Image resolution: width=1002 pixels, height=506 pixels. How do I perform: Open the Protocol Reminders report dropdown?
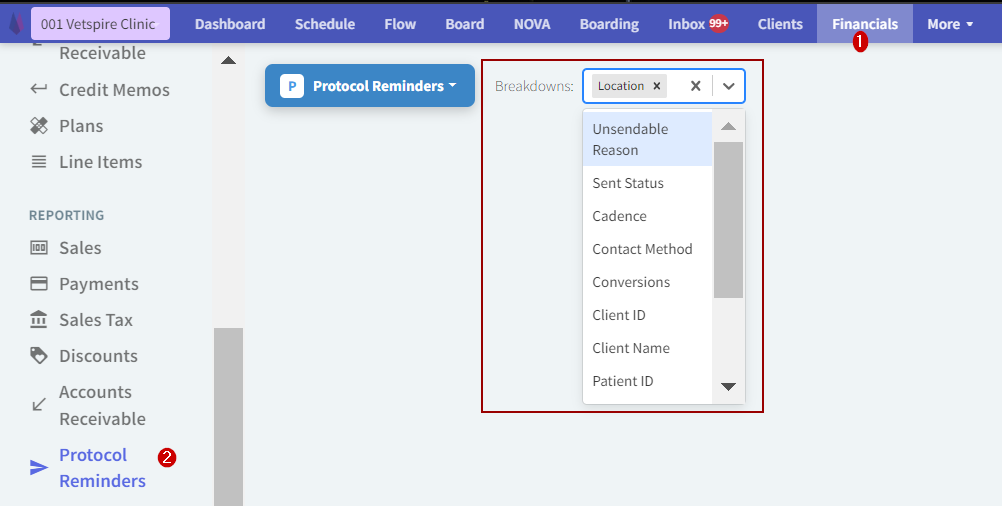coord(369,86)
